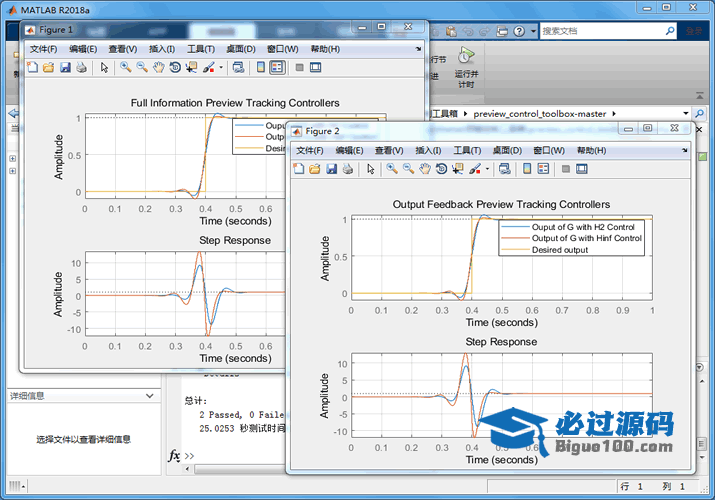Open 窗口(W) menu in Figure 2
The height and width of the screenshot is (500, 715).
coord(549,150)
